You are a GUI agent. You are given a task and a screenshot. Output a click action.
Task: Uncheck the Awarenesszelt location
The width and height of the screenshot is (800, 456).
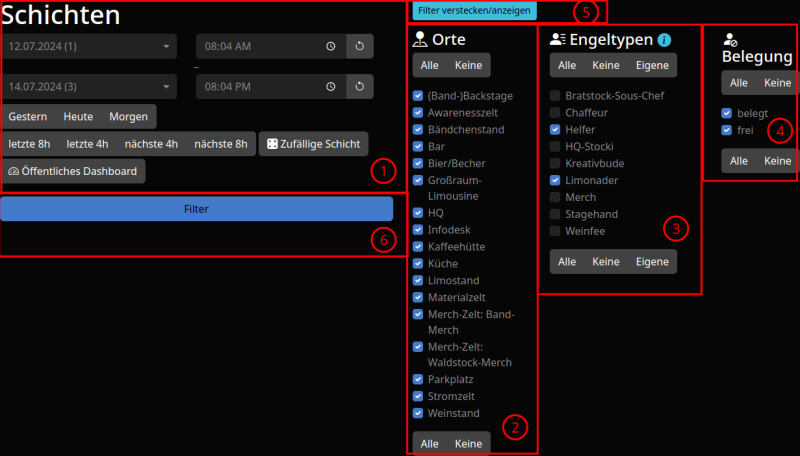[417, 113]
